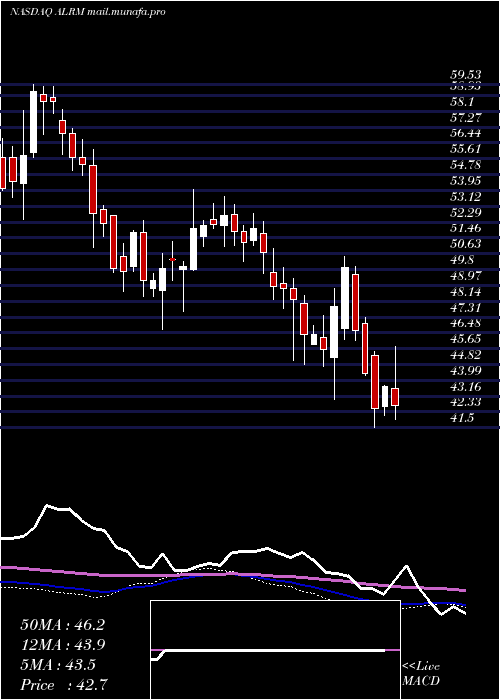Click the 55.61 price axis label
The height and width of the screenshot is (700, 500).
click(466, 150)
